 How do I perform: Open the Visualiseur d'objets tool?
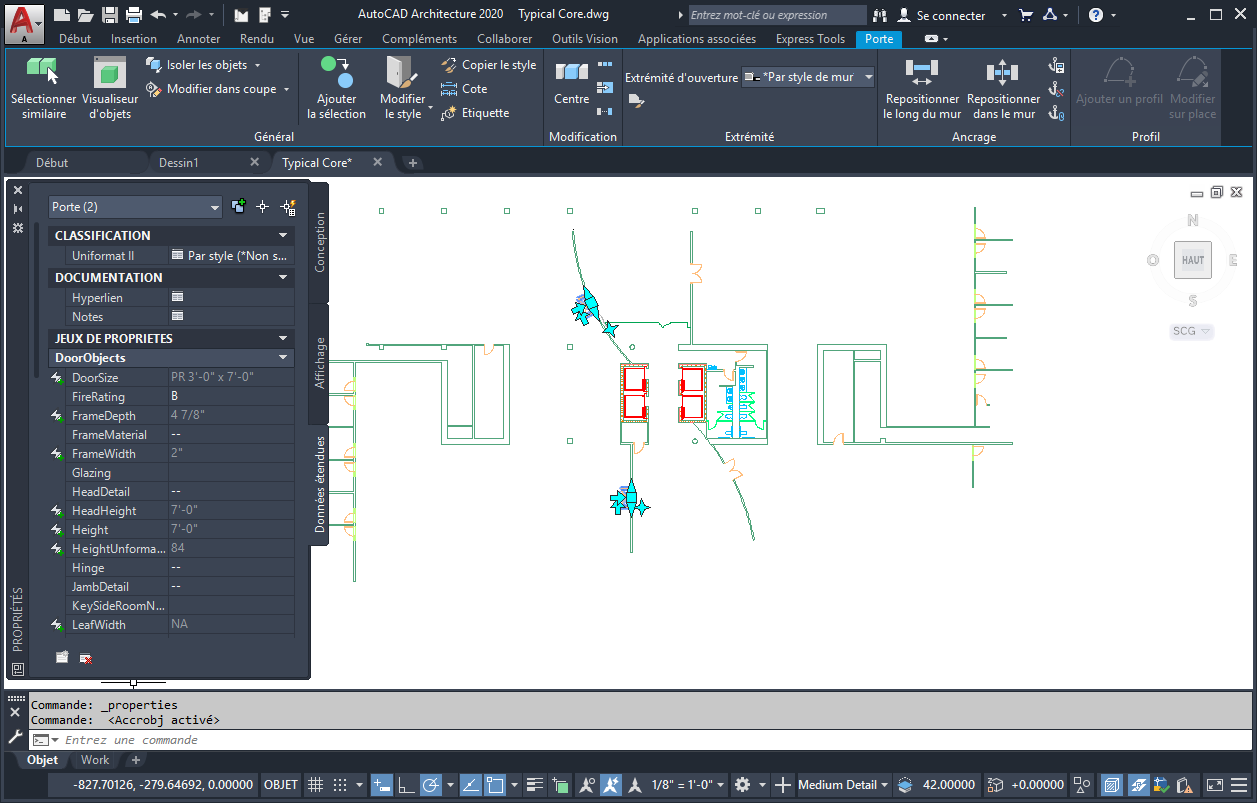point(110,89)
